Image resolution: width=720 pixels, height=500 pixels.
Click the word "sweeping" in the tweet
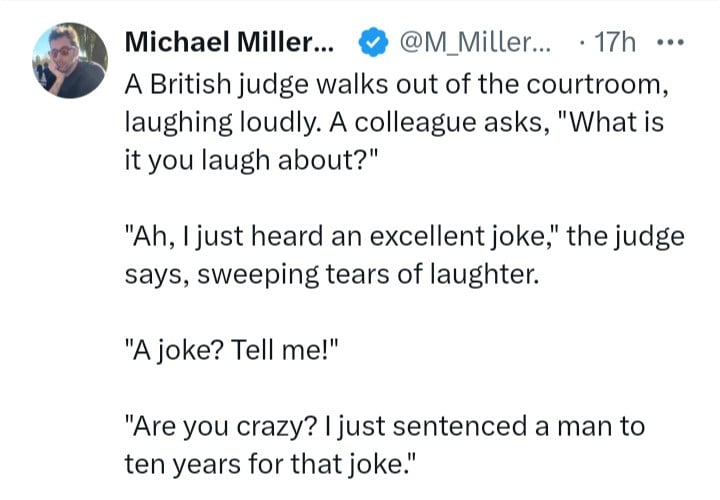click(258, 275)
